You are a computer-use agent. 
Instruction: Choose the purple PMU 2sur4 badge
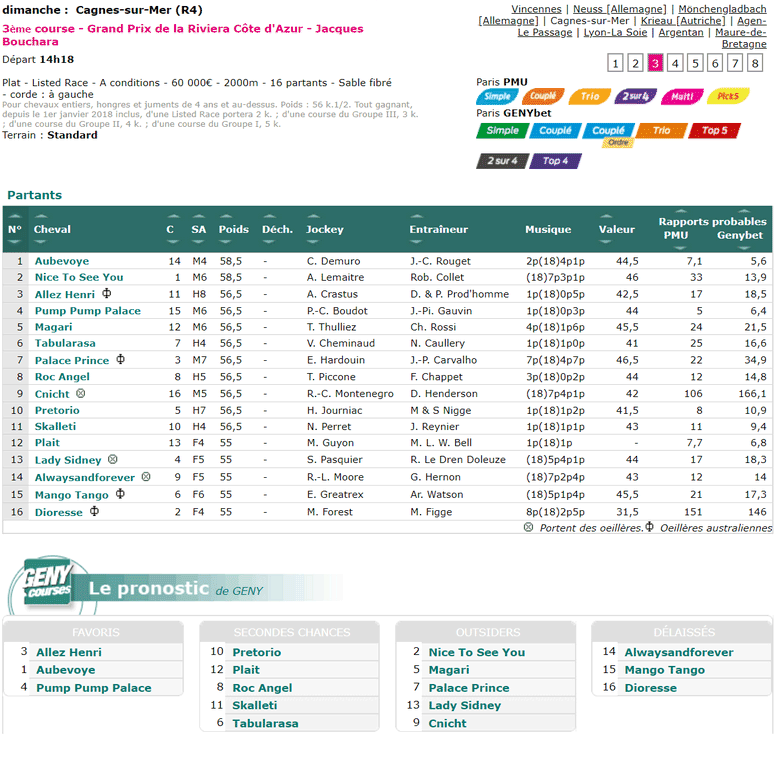coord(635,97)
